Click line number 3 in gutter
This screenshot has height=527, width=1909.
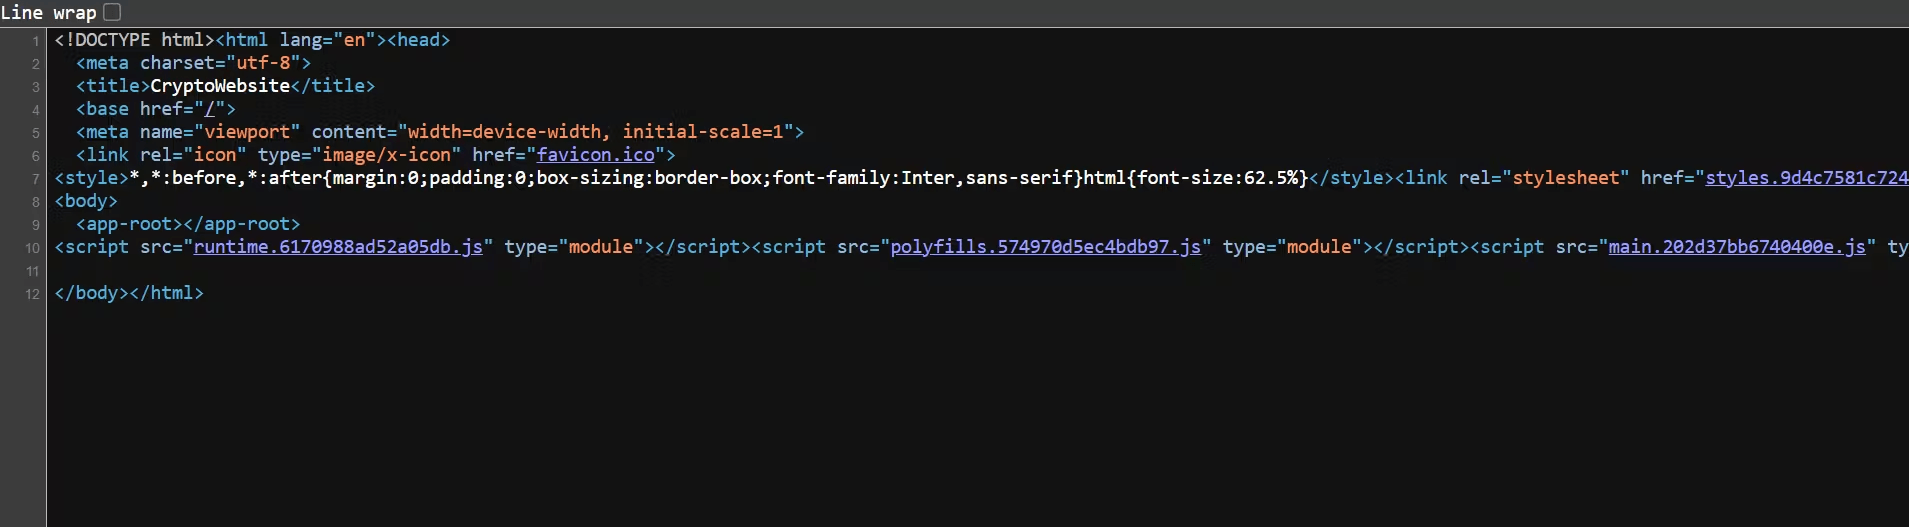point(35,87)
